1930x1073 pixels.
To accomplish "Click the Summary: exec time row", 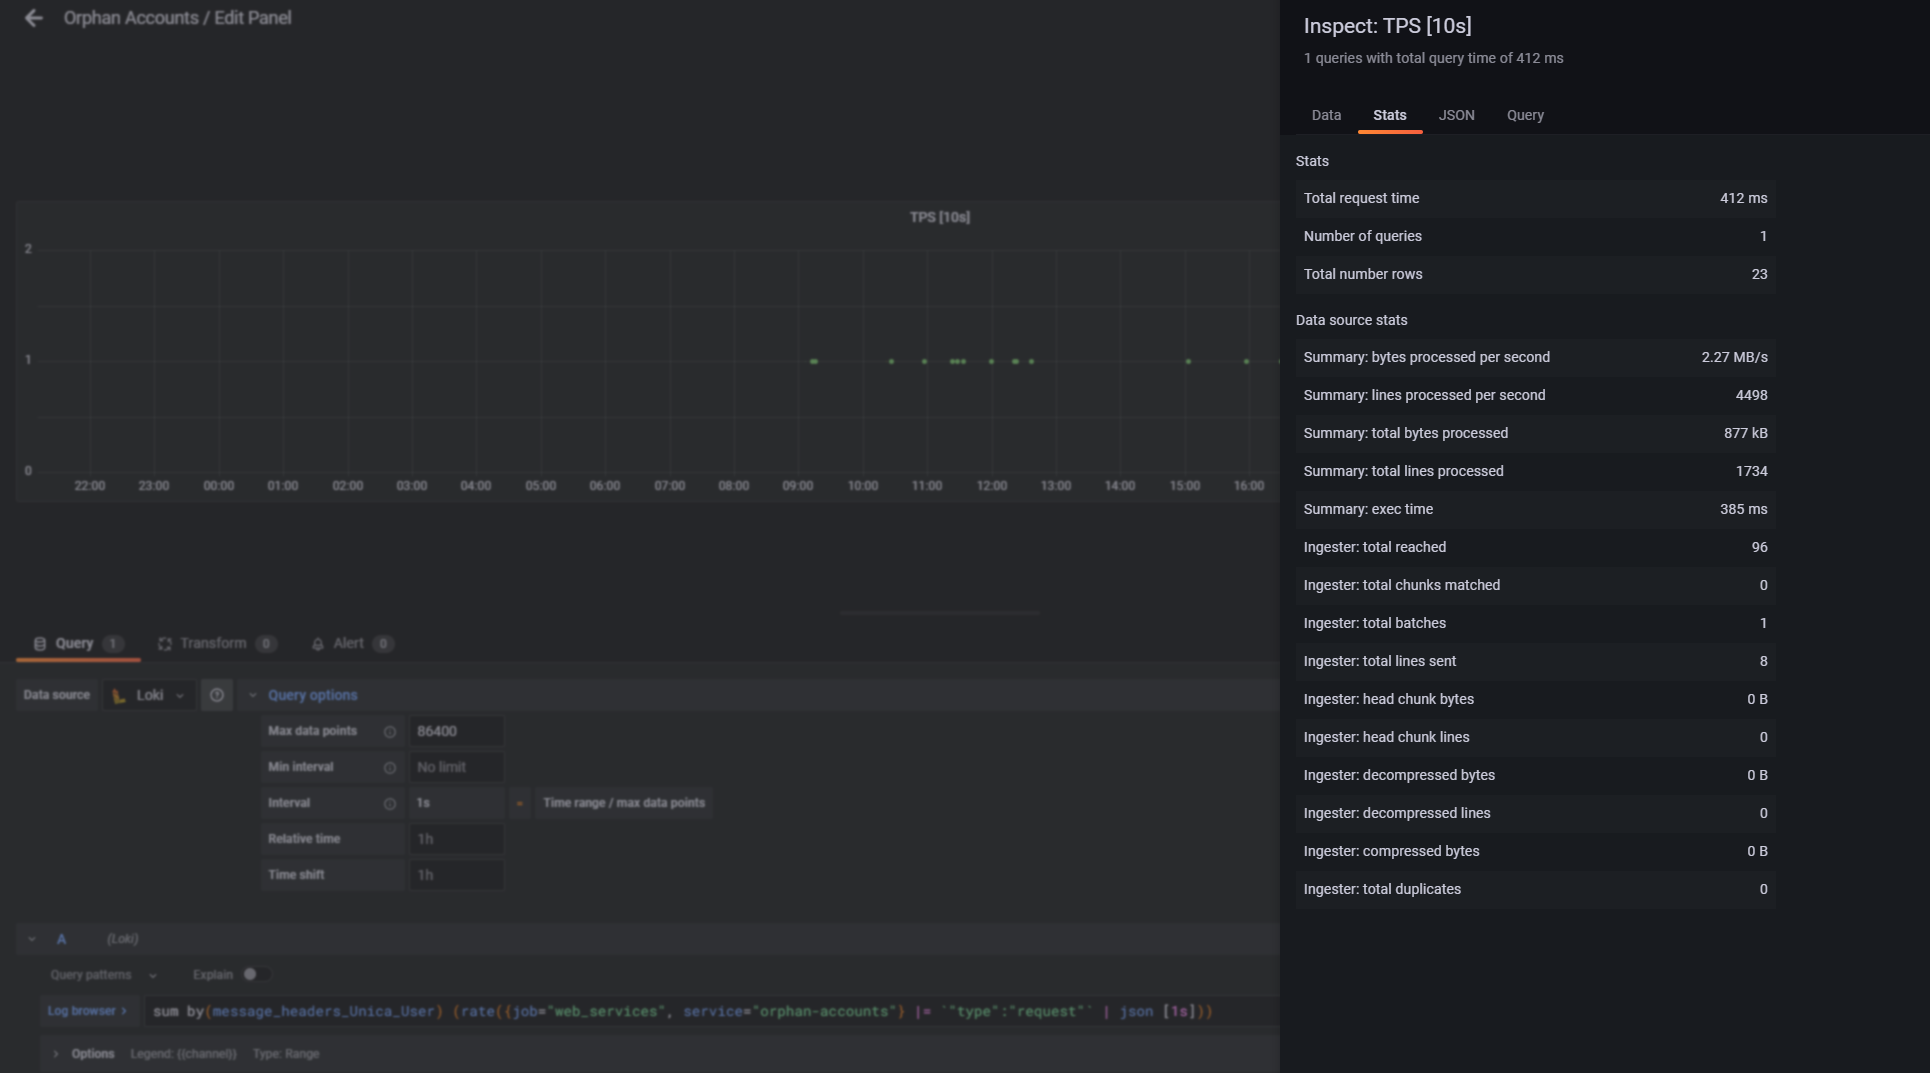I will coord(1535,509).
